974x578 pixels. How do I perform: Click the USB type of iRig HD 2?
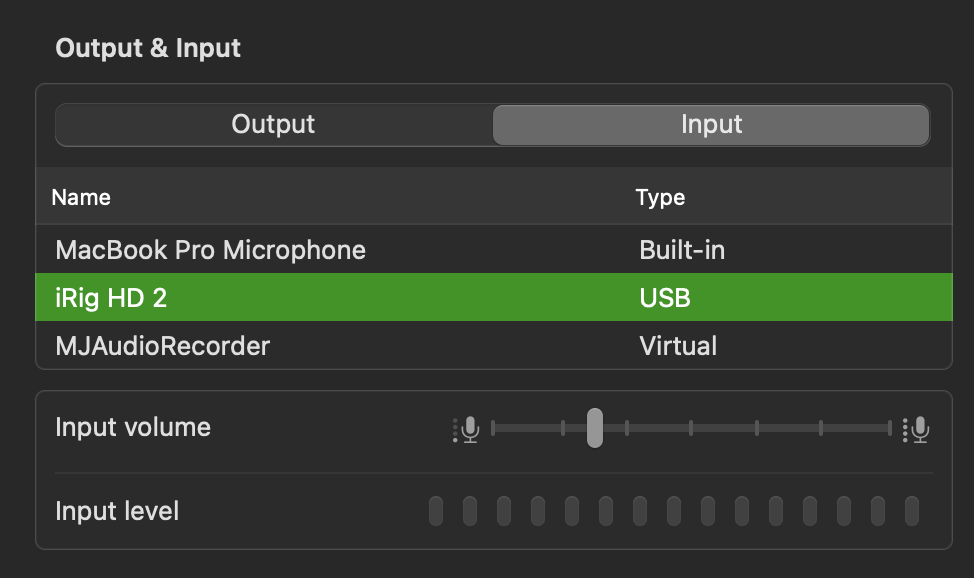pos(665,298)
